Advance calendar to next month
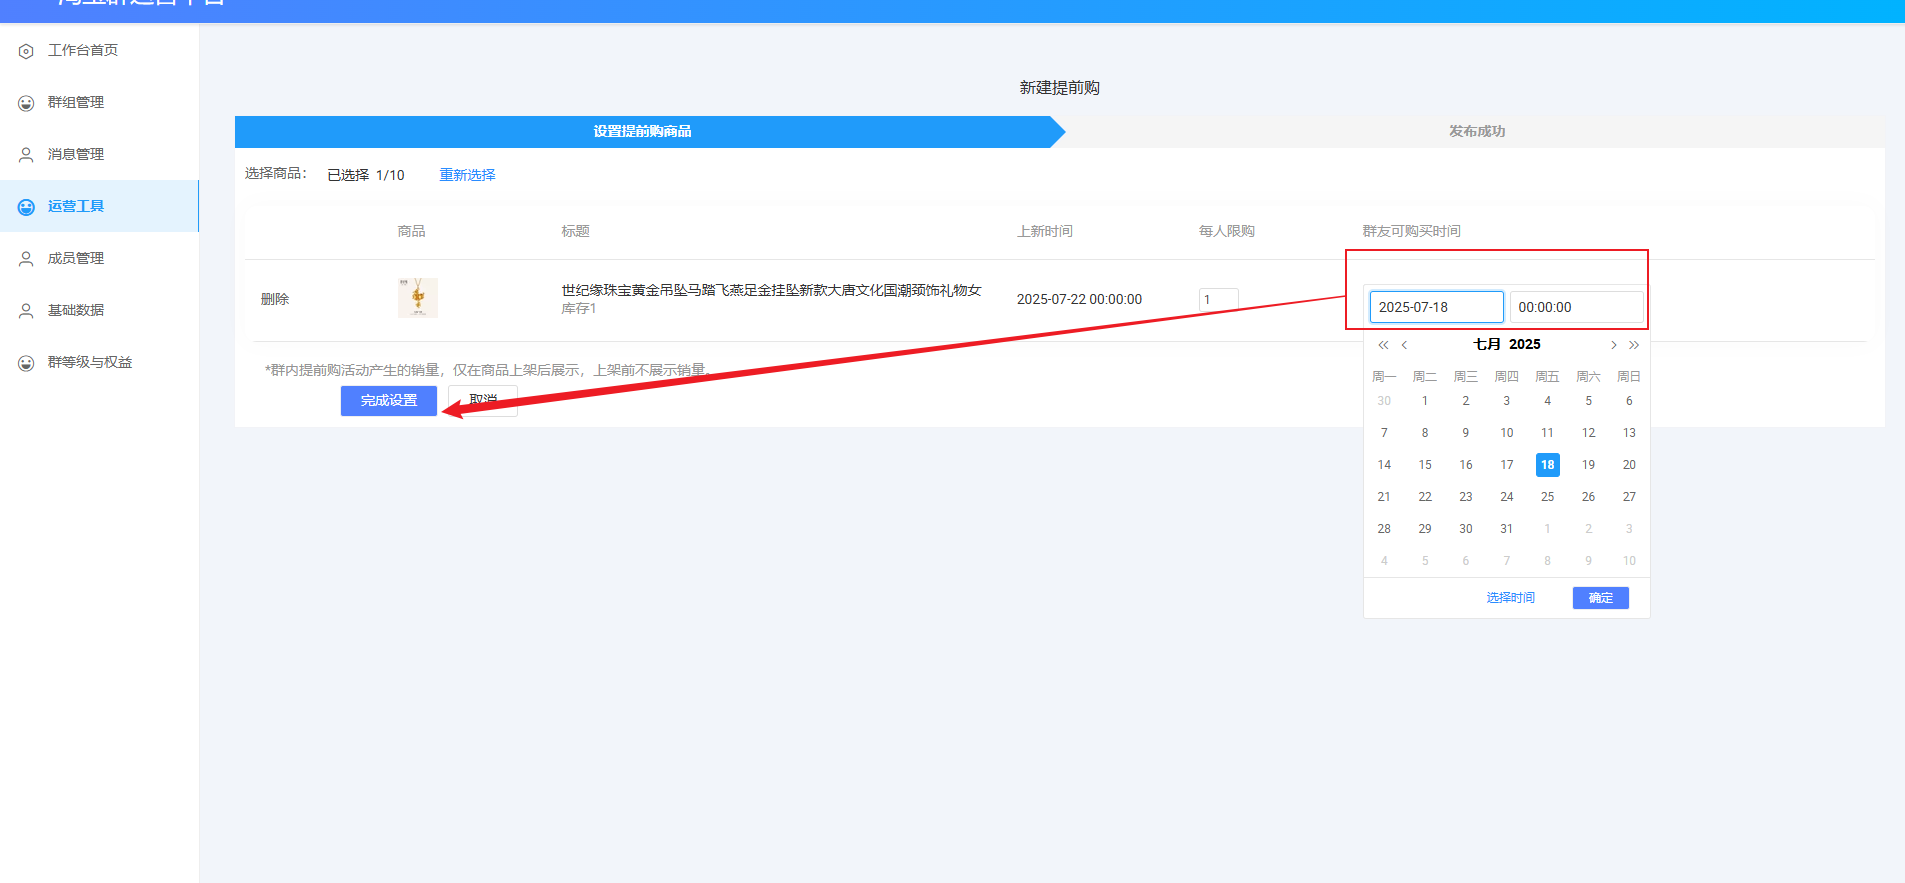The width and height of the screenshot is (1905, 883). [1613, 345]
